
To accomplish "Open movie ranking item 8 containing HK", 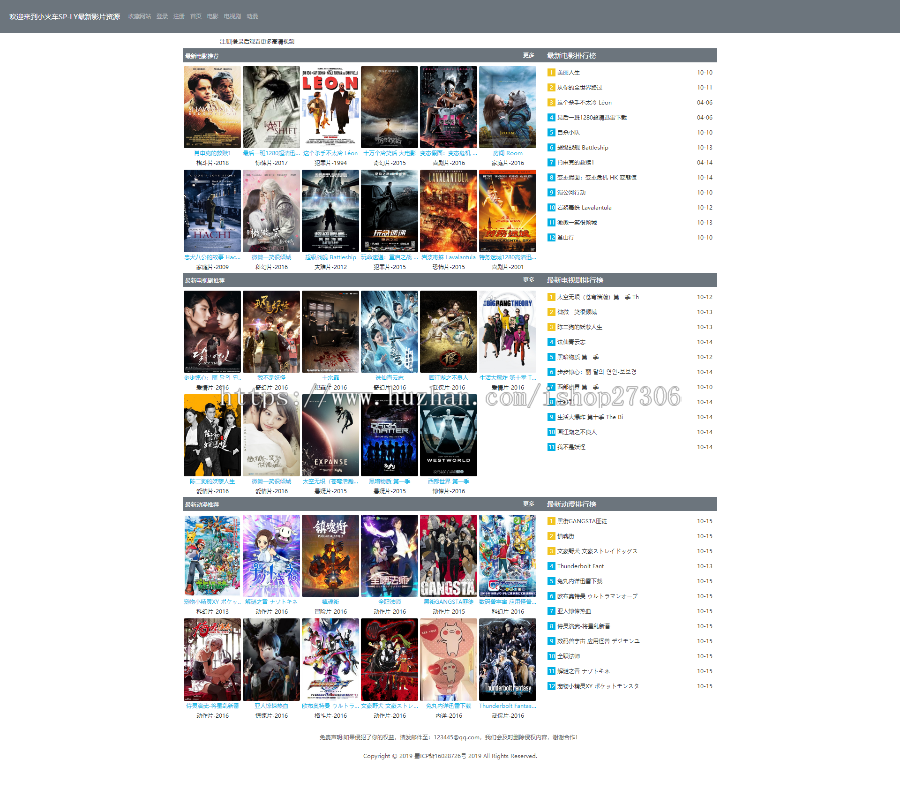I will coord(596,177).
